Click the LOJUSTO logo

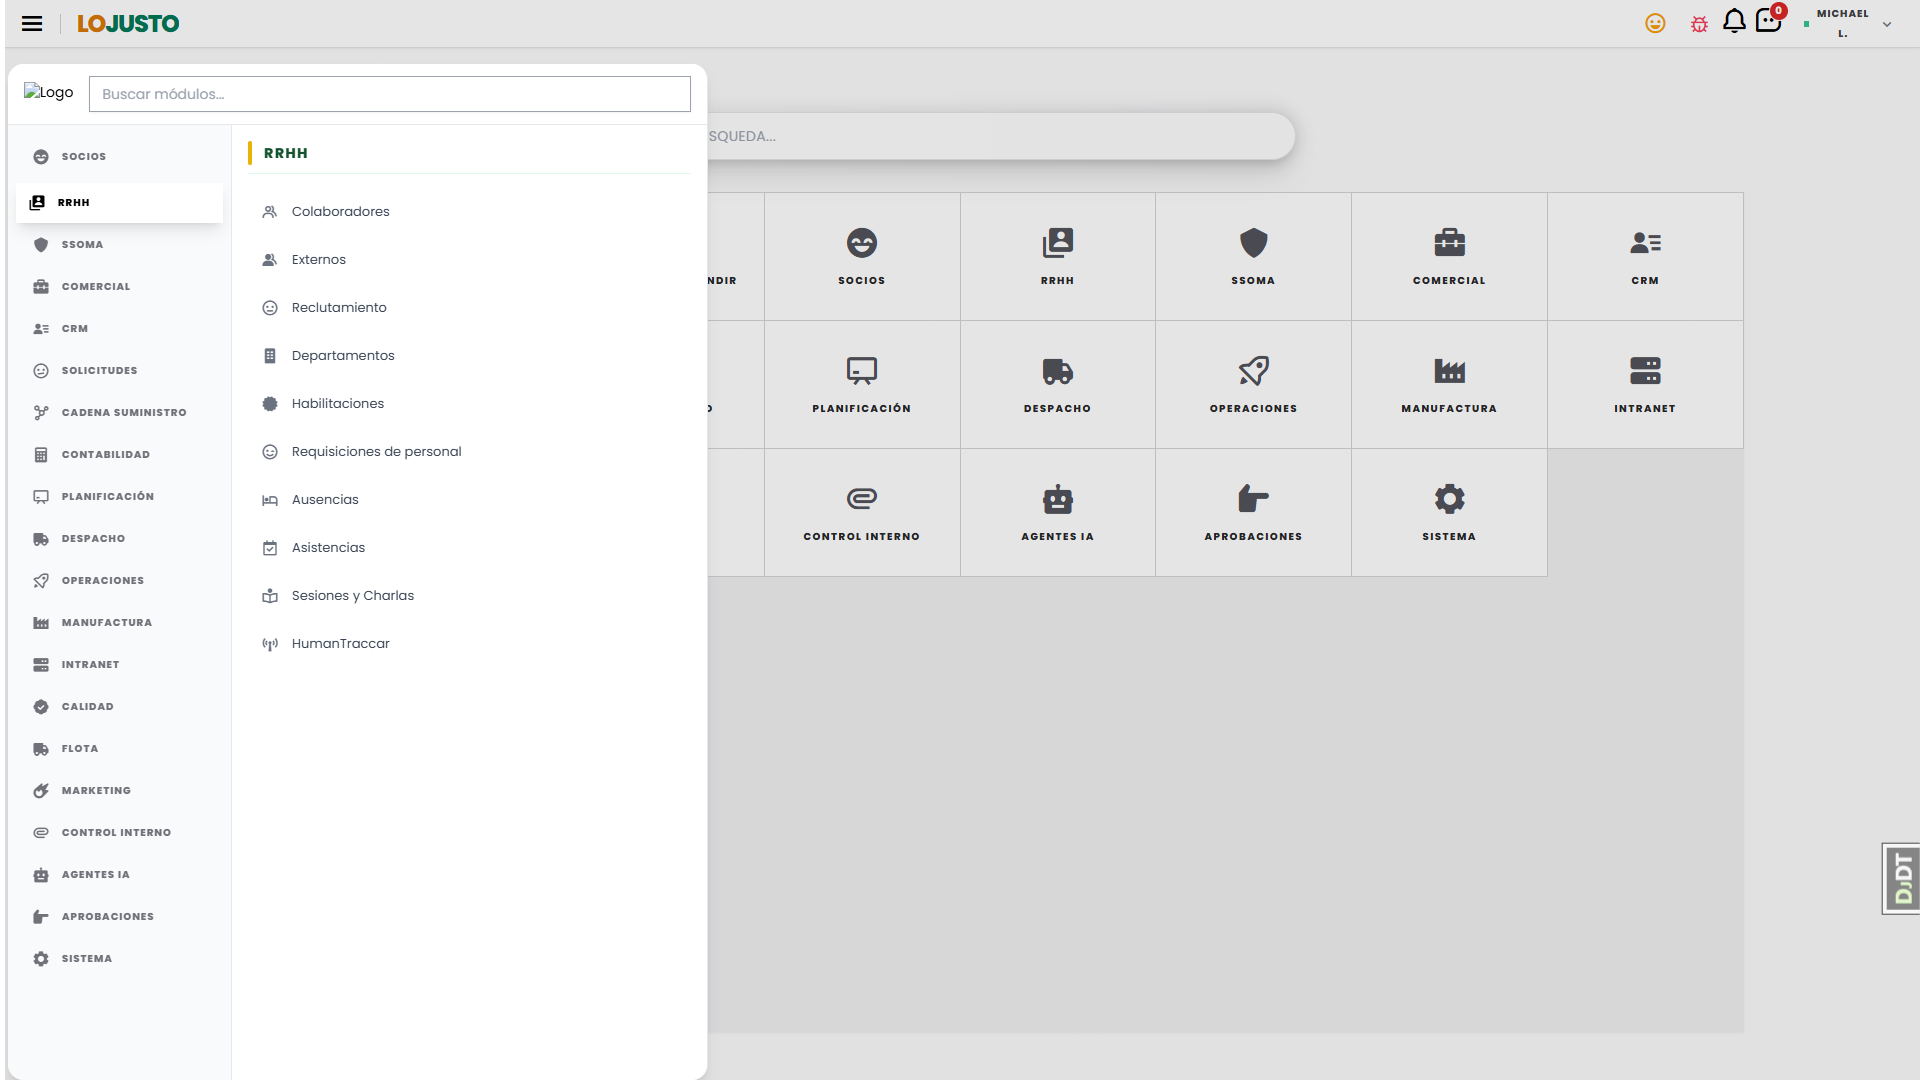click(128, 23)
